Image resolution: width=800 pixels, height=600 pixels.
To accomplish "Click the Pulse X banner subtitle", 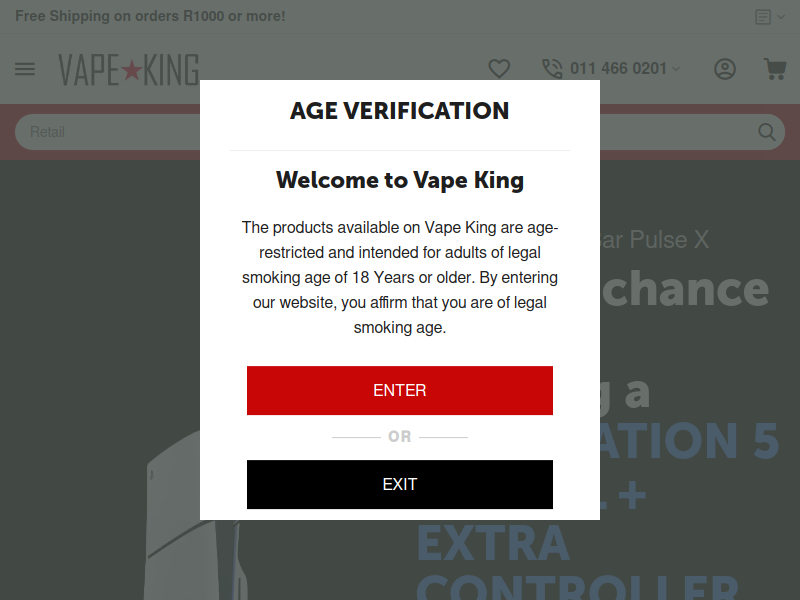I will click(x=655, y=240).
